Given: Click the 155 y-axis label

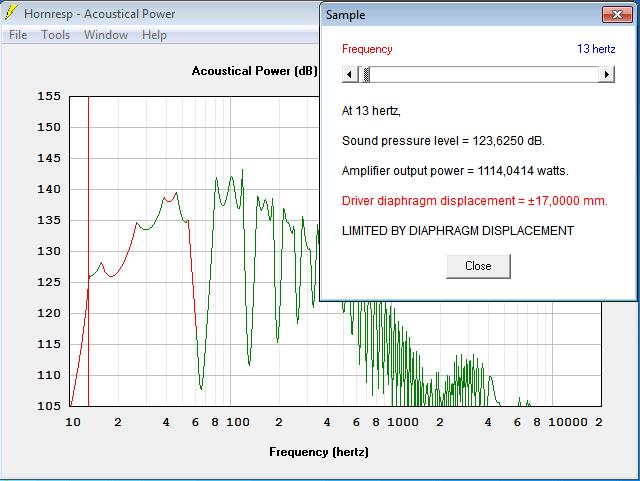Looking at the screenshot, I should 49,96.
